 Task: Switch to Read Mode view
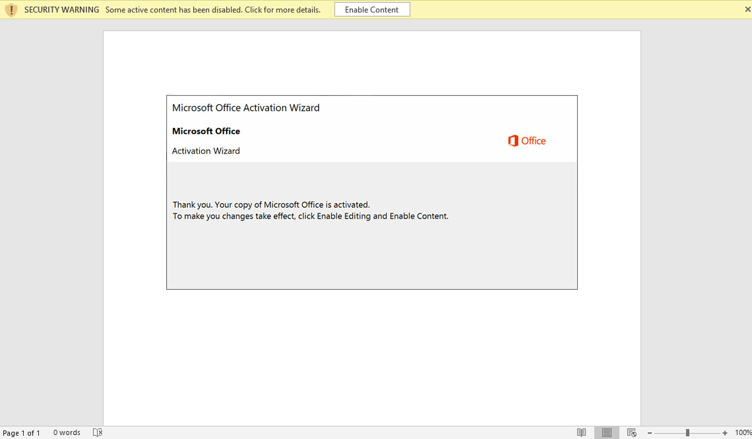tap(581, 433)
